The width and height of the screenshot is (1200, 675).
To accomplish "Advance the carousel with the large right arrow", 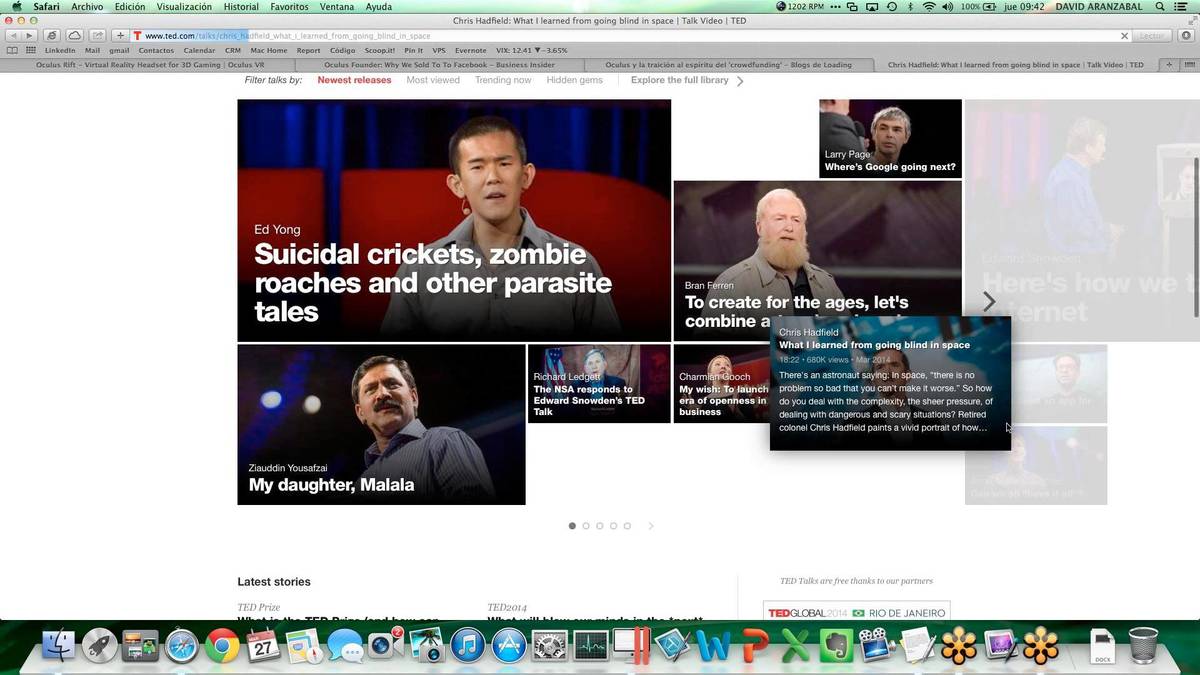I will coord(989,301).
